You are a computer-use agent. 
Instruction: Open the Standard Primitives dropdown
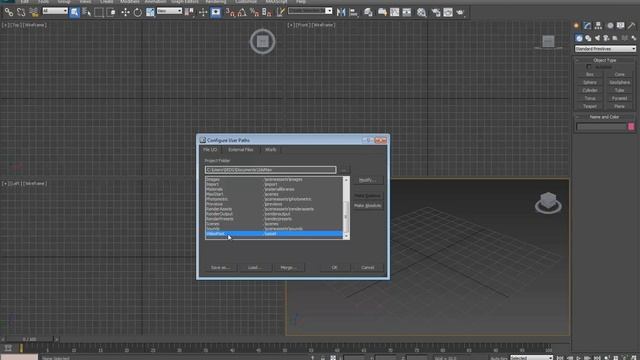click(x=605, y=49)
